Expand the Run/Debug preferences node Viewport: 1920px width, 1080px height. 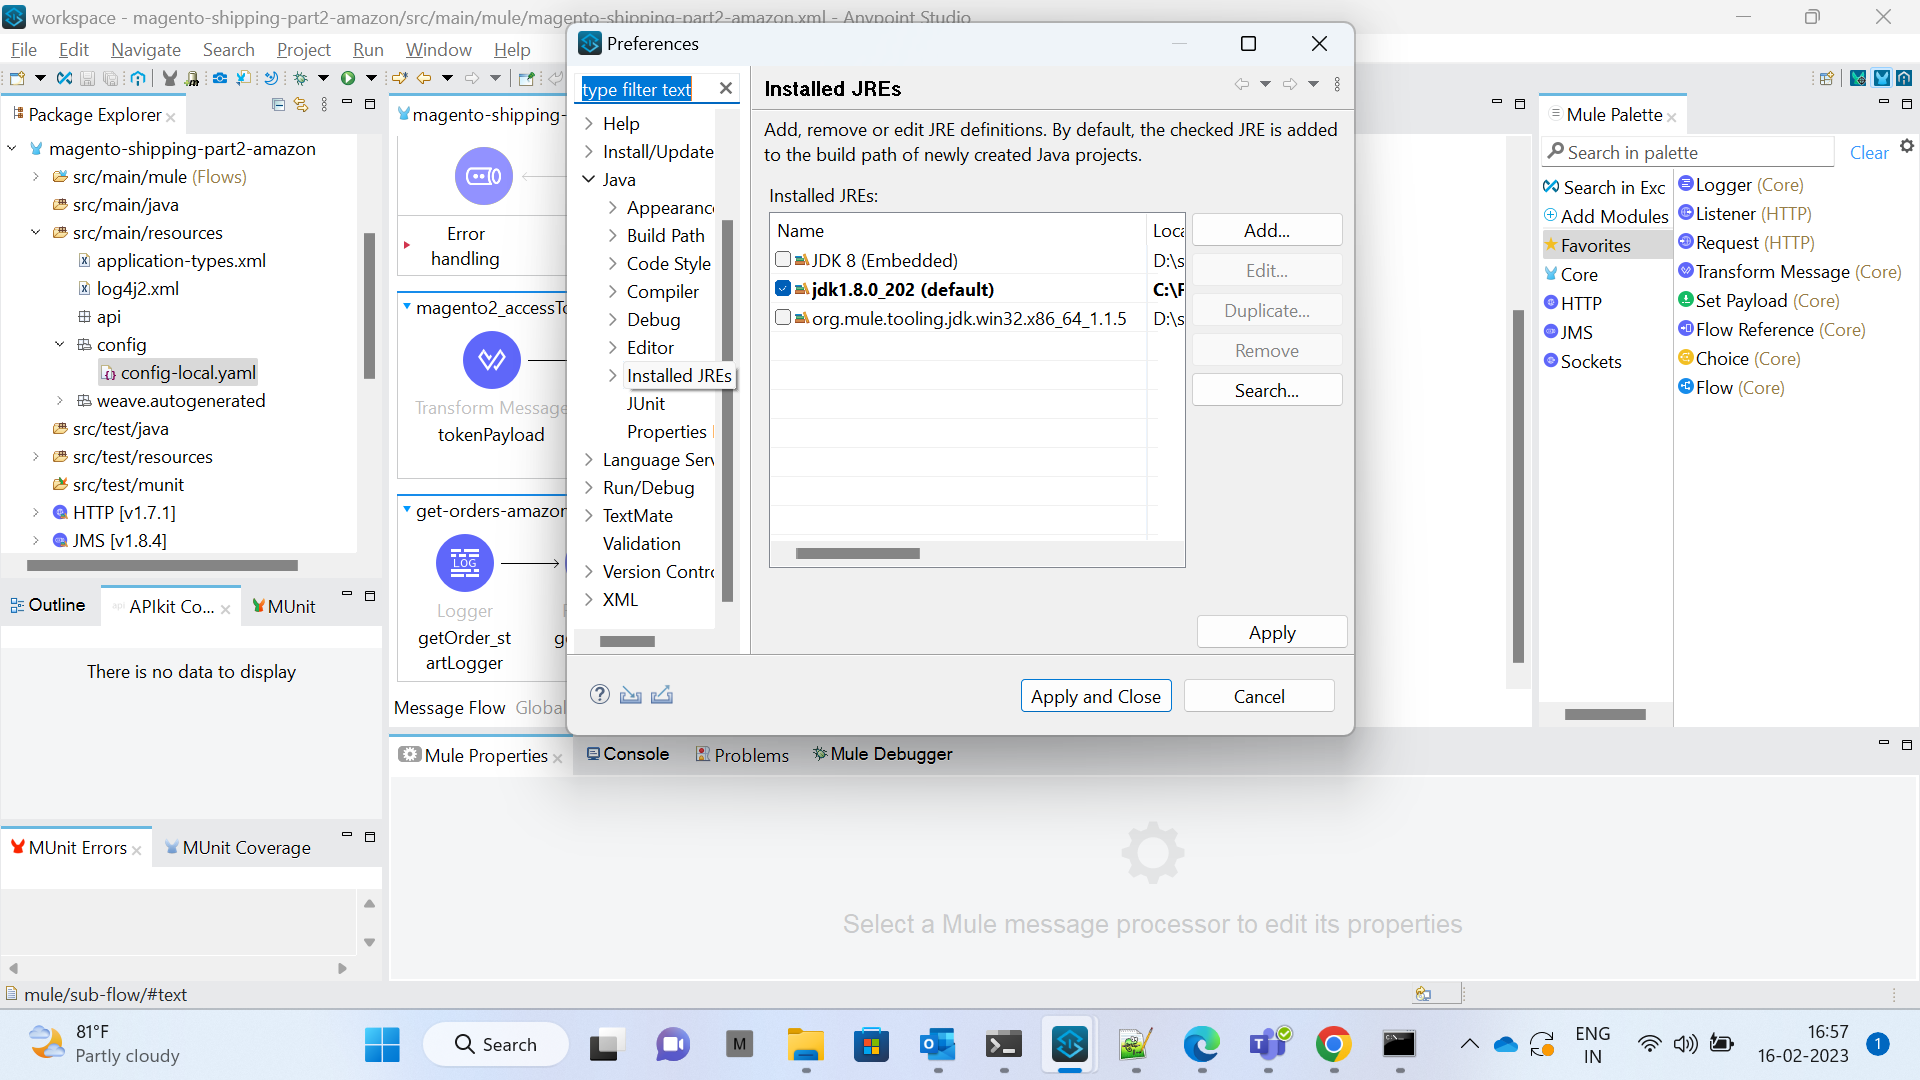click(x=589, y=487)
